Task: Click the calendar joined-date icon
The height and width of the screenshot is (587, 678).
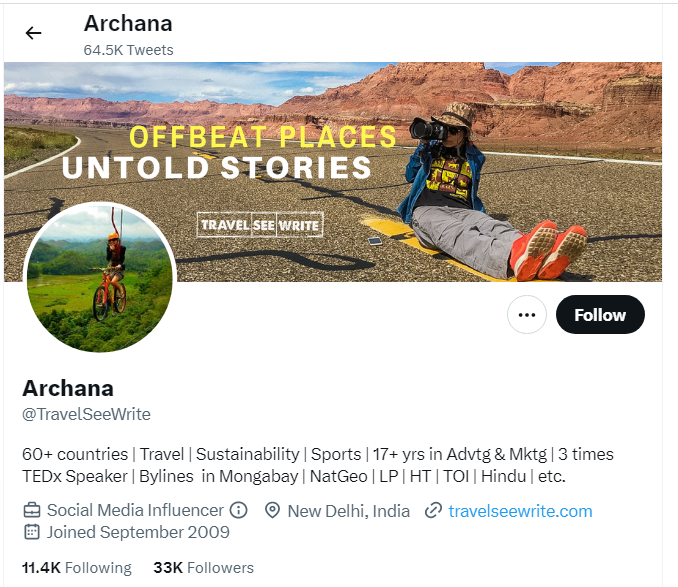Action: point(32,532)
